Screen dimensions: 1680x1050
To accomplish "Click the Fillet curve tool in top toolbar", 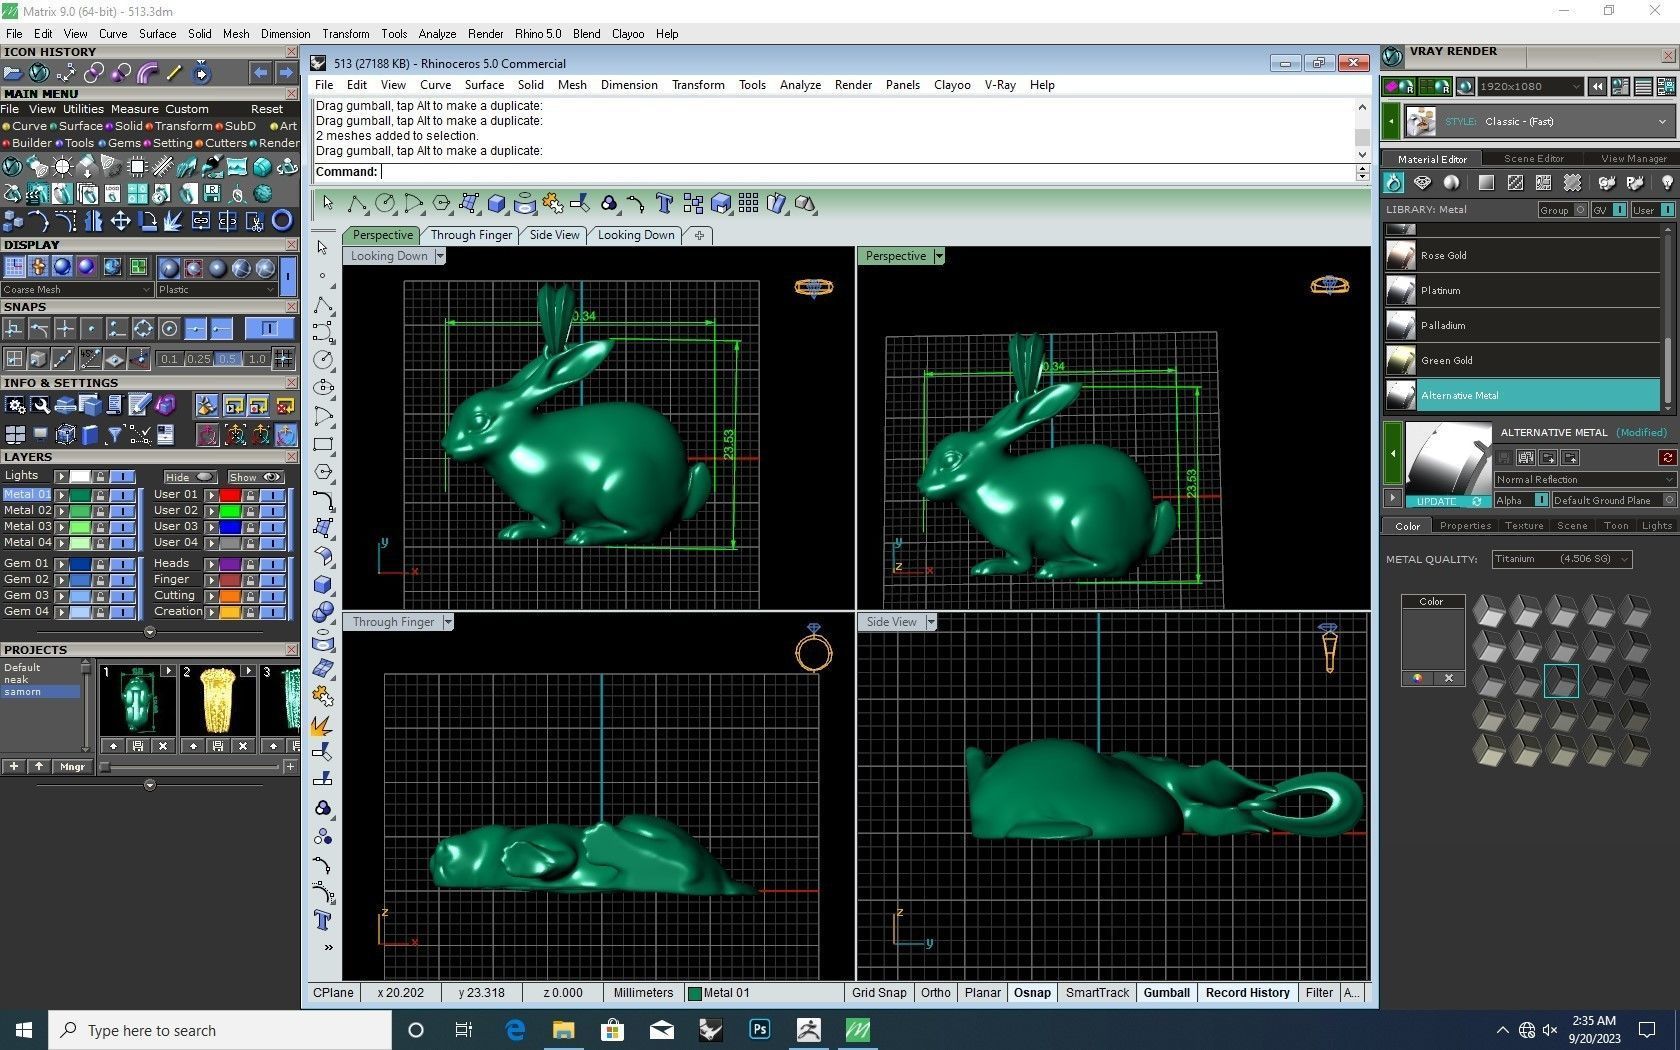I will 636,204.
